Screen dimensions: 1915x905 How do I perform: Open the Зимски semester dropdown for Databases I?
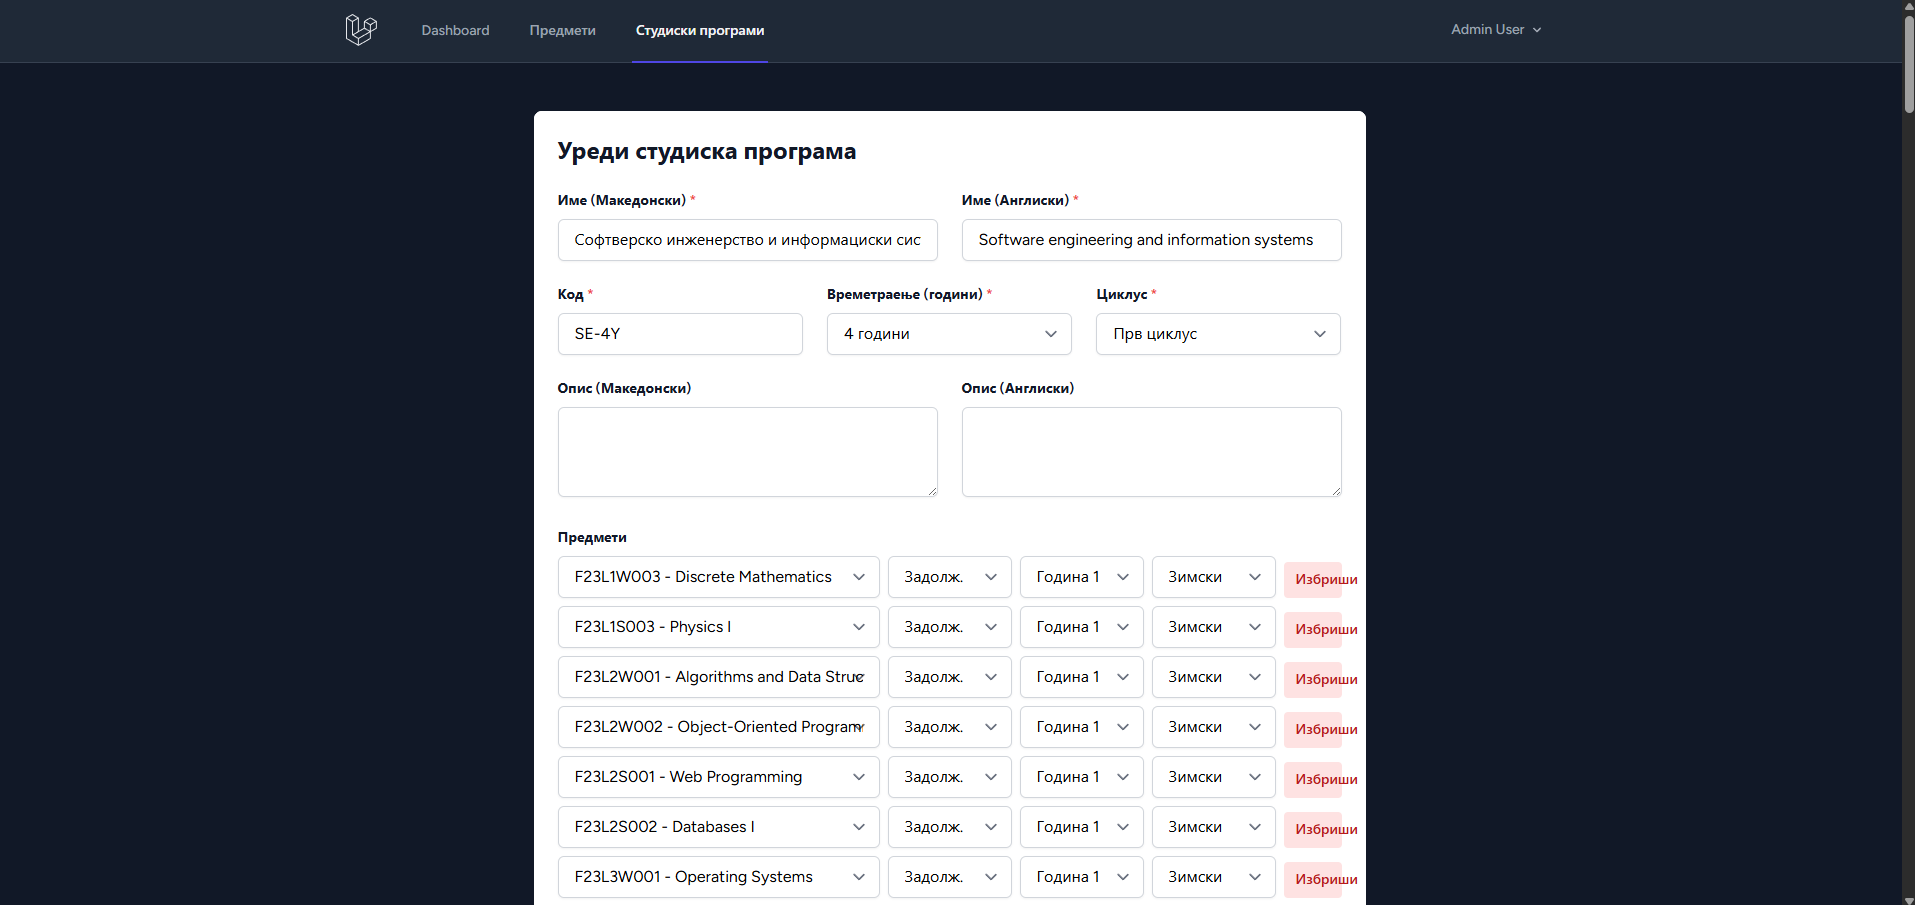tap(1213, 827)
